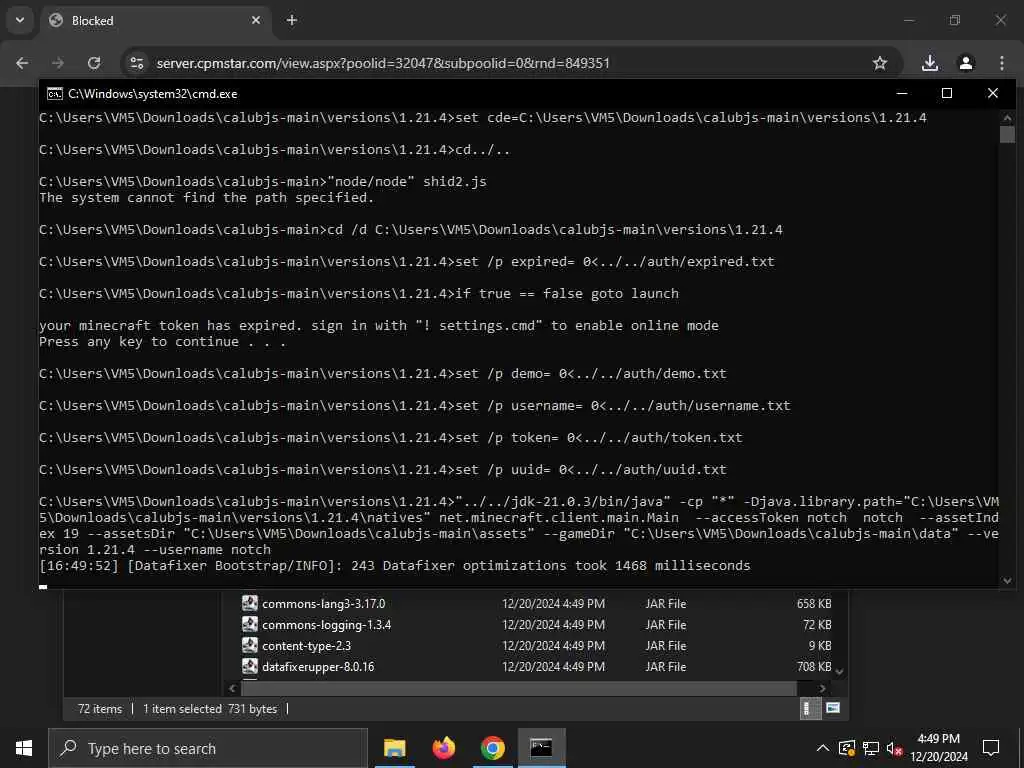
Task: Open taskbar clock and date
Action: tap(938, 748)
